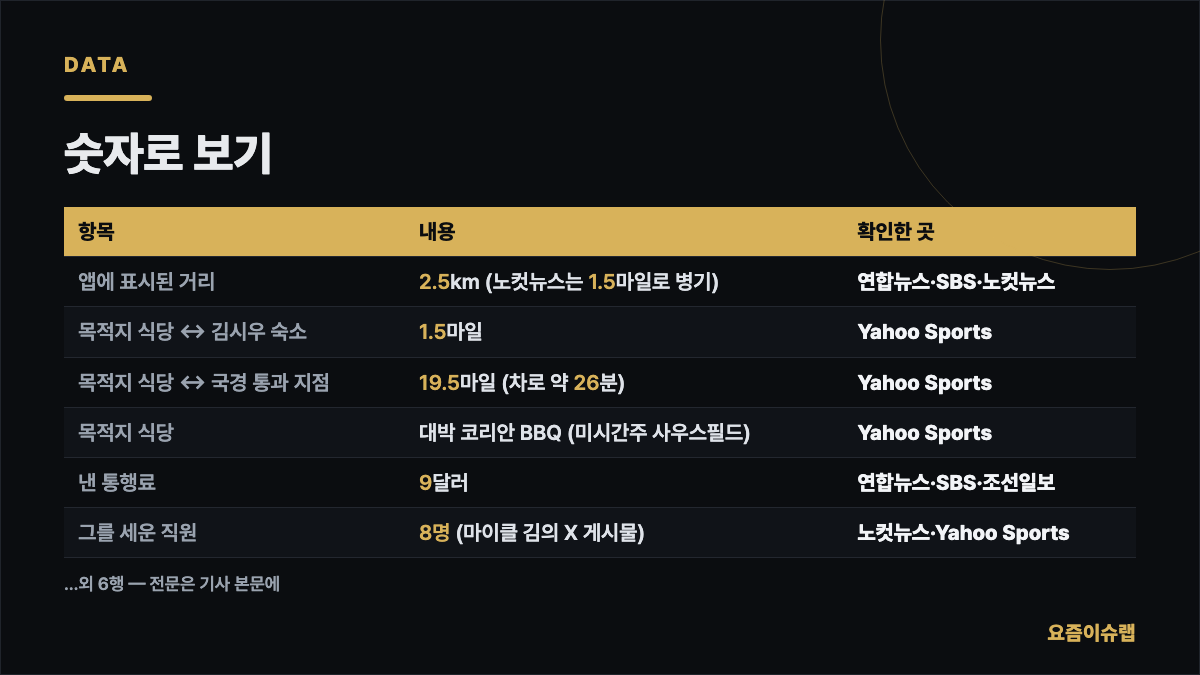Click the 9달러 toll value

pos(443,483)
